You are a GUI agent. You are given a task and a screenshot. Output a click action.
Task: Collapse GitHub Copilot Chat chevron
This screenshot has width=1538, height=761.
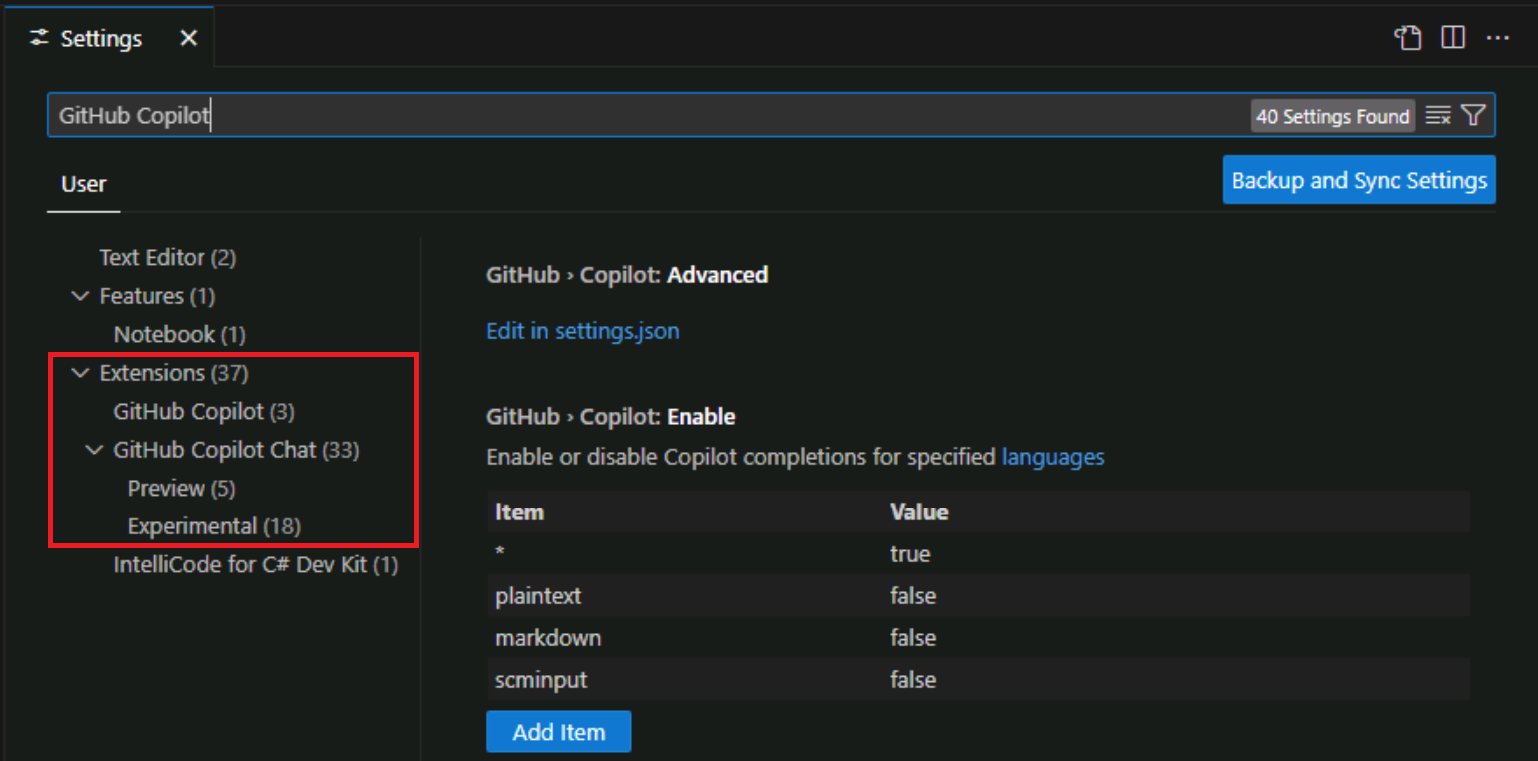pos(95,450)
